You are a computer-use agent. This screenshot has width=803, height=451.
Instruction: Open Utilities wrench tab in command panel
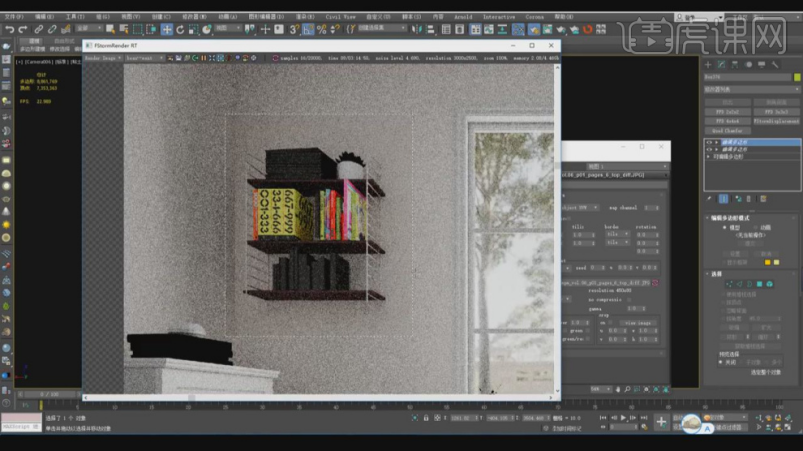tap(775, 65)
